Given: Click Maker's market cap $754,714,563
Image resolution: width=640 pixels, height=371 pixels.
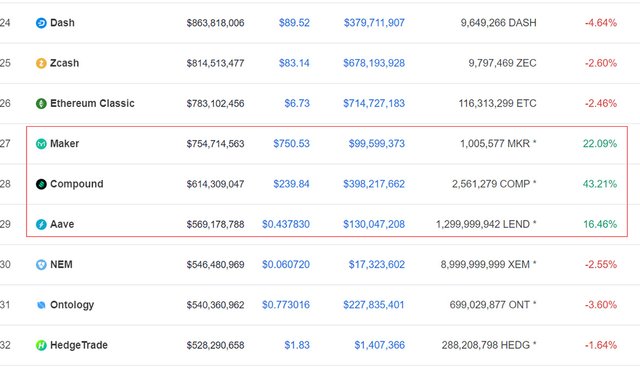Looking at the screenshot, I should tap(215, 144).
